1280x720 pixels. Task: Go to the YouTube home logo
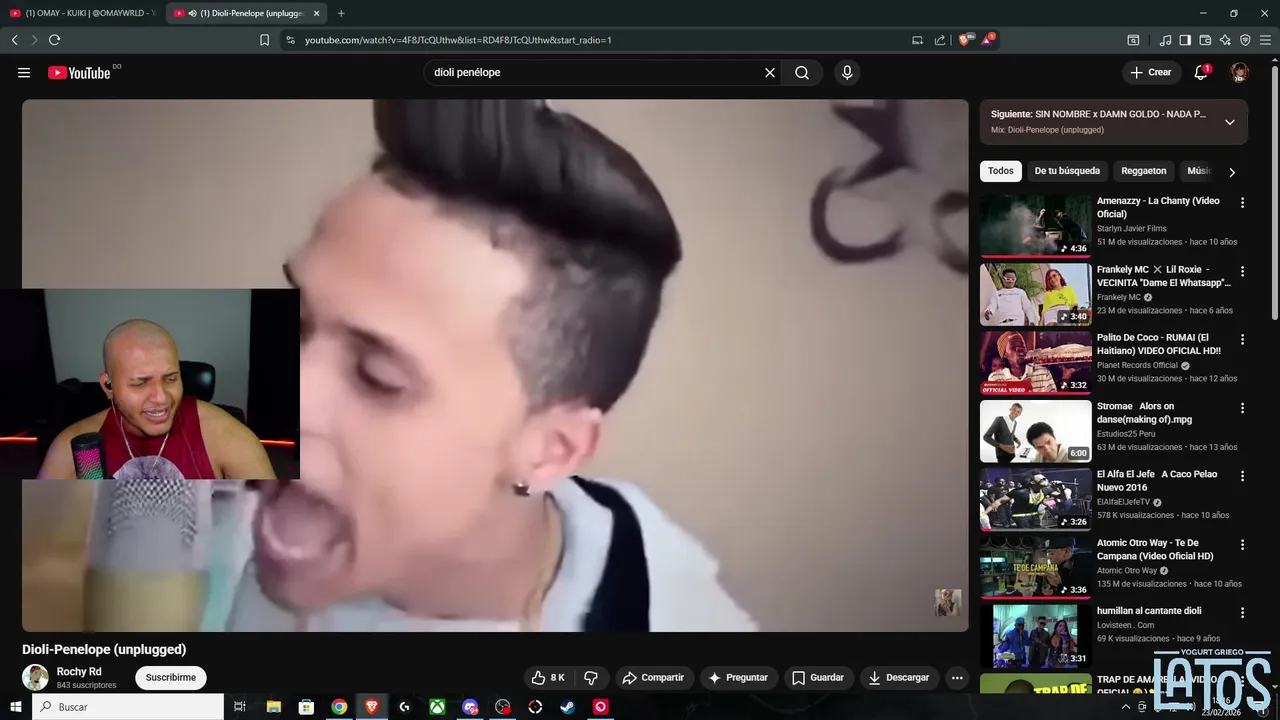pyautogui.click(x=79, y=72)
